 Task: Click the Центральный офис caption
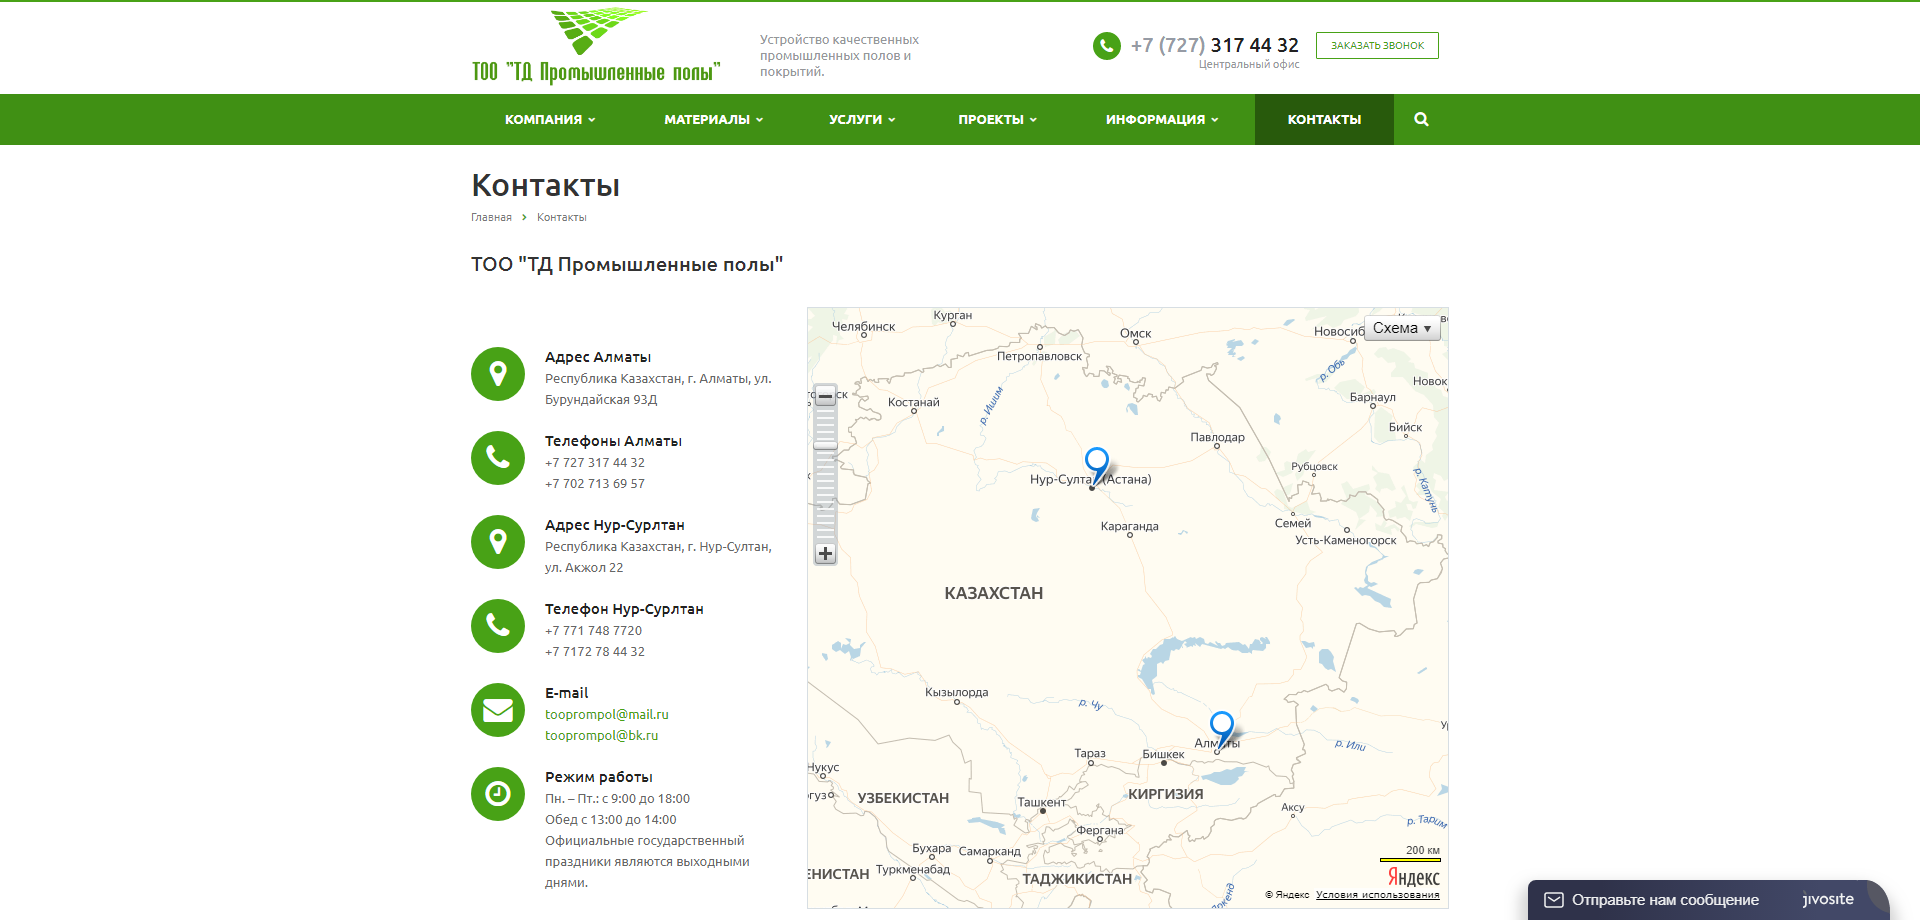[x=1249, y=64]
